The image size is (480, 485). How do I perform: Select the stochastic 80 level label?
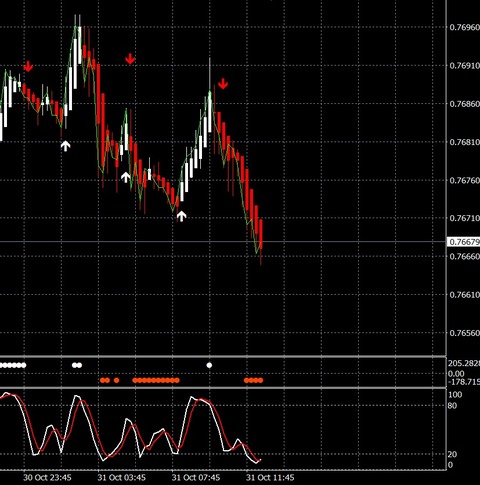pos(452,406)
